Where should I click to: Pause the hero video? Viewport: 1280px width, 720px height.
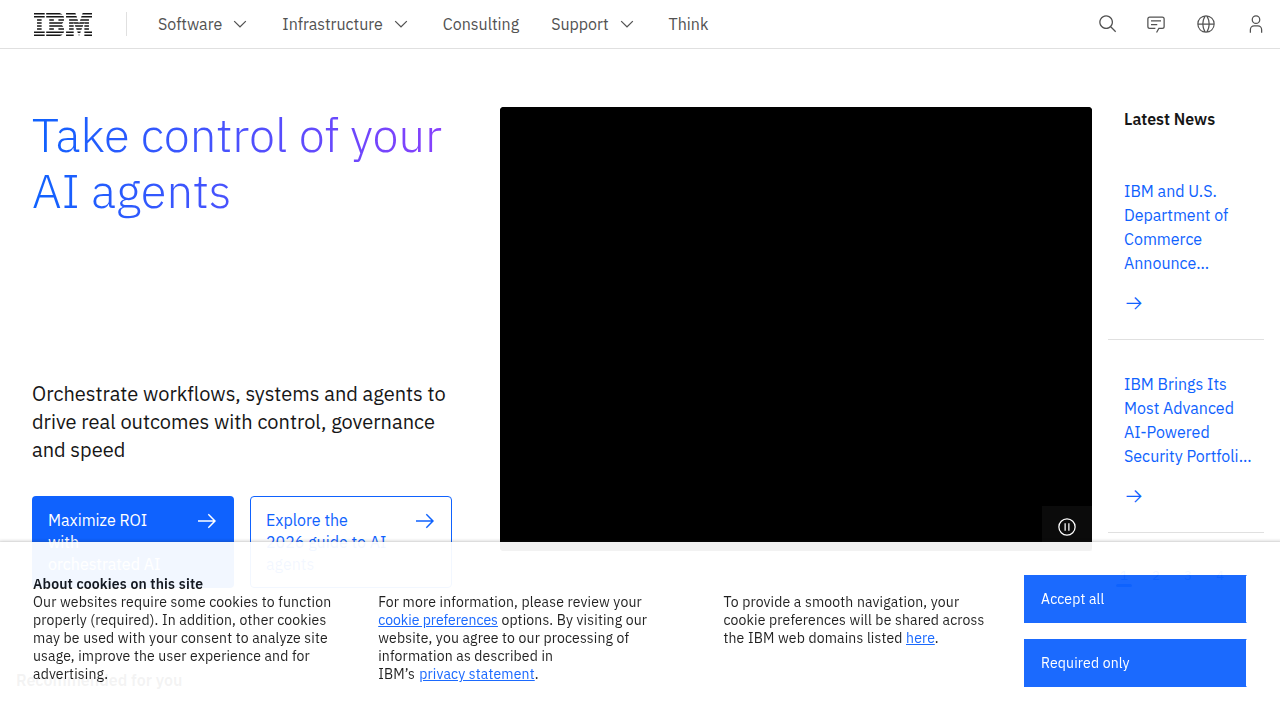tap(1067, 527)
